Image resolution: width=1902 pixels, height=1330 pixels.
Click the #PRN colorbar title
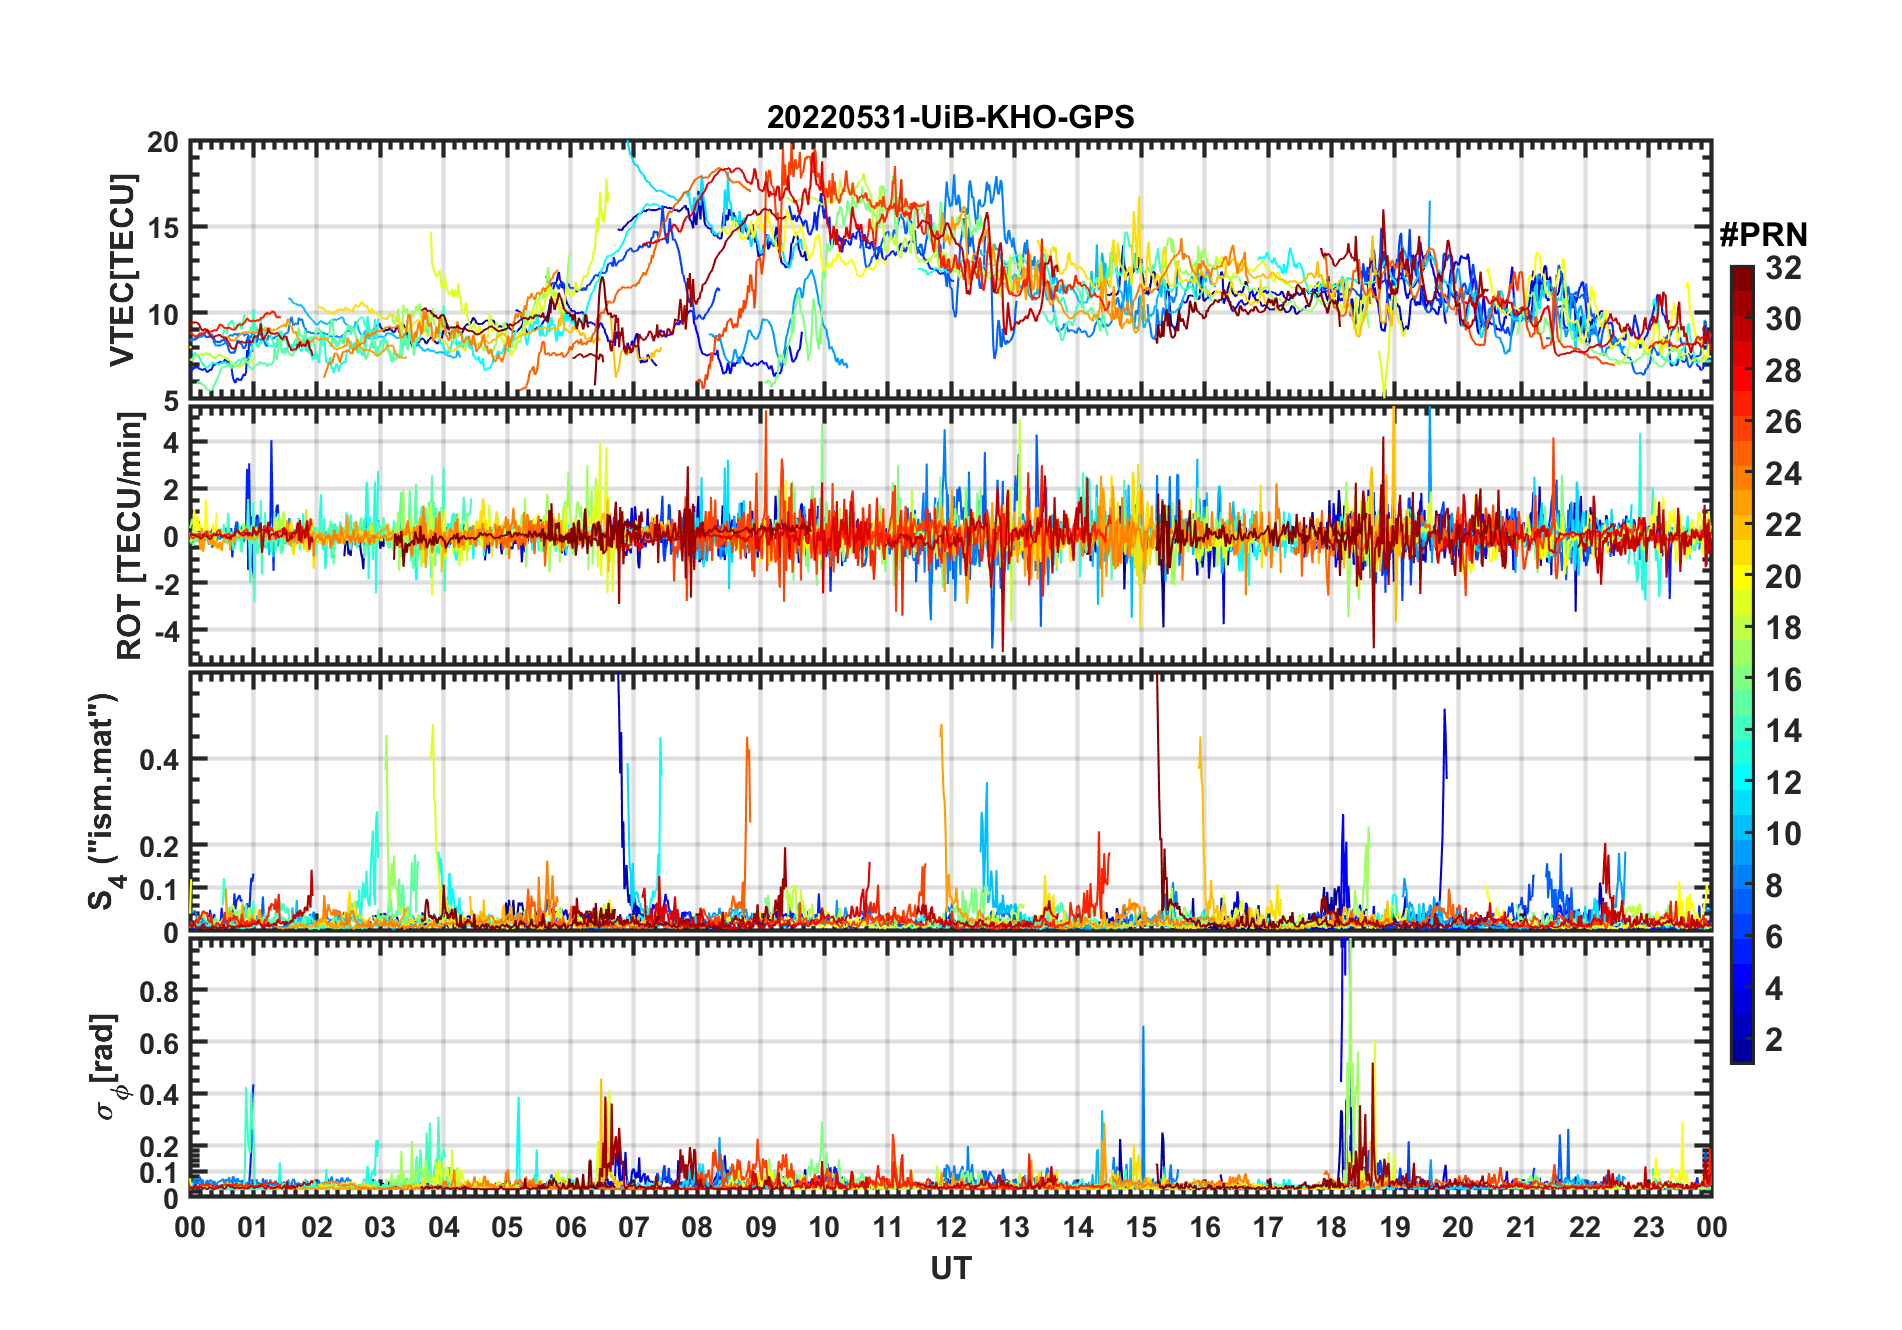(x=1763, y=235)
